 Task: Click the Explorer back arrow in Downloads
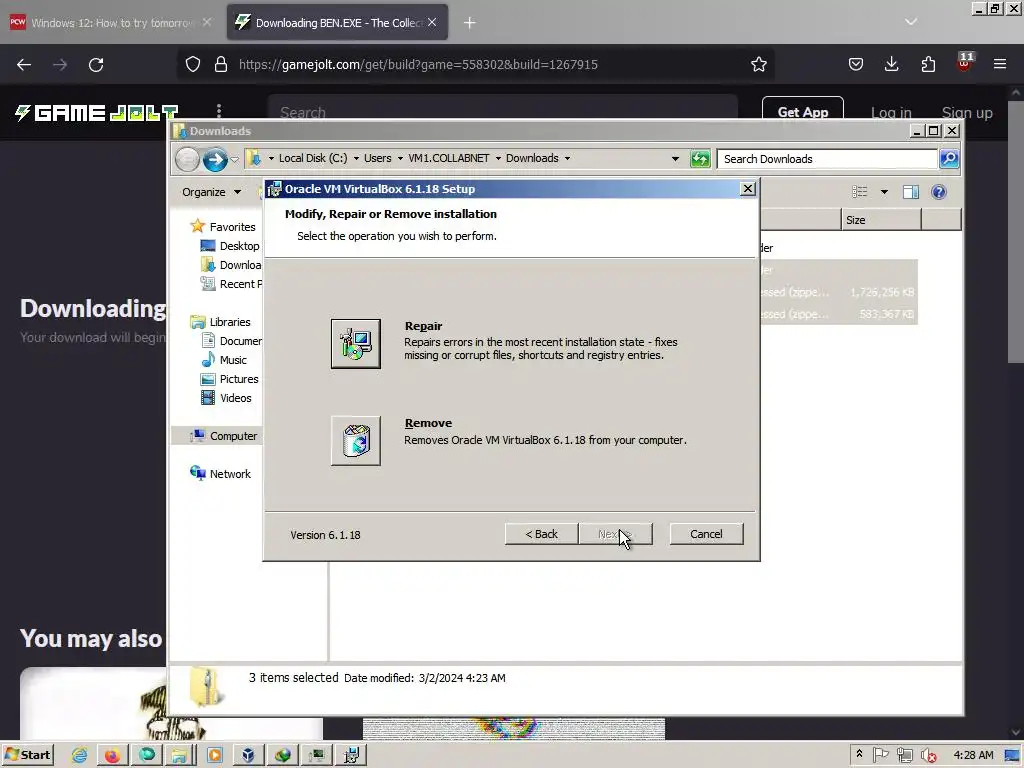pos(187,159)
